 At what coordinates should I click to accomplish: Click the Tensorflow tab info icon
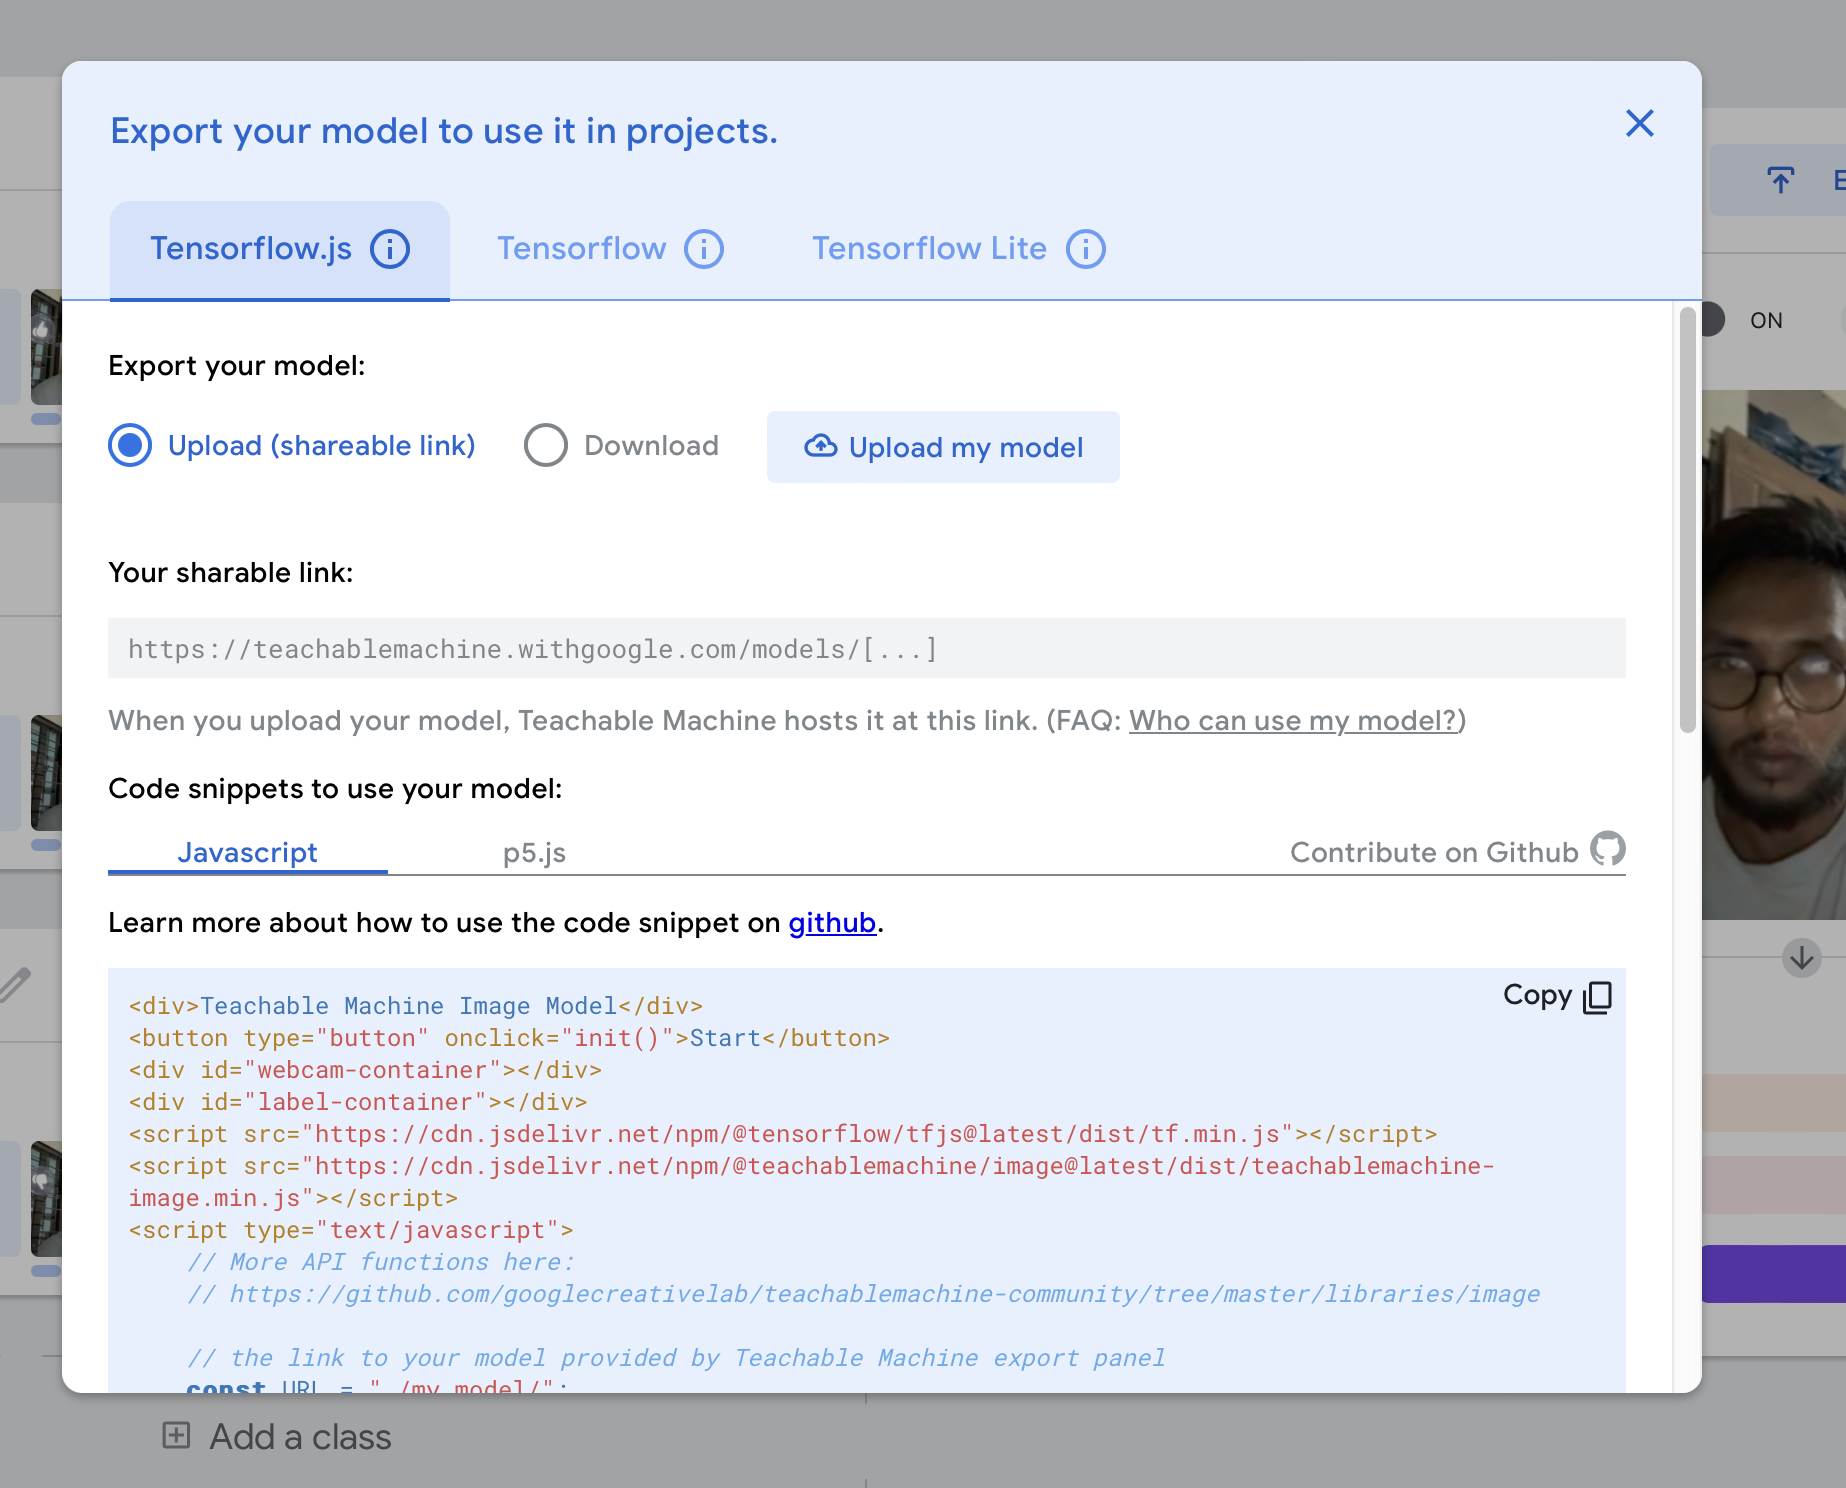pyautogui.click(x=704, y=249)
